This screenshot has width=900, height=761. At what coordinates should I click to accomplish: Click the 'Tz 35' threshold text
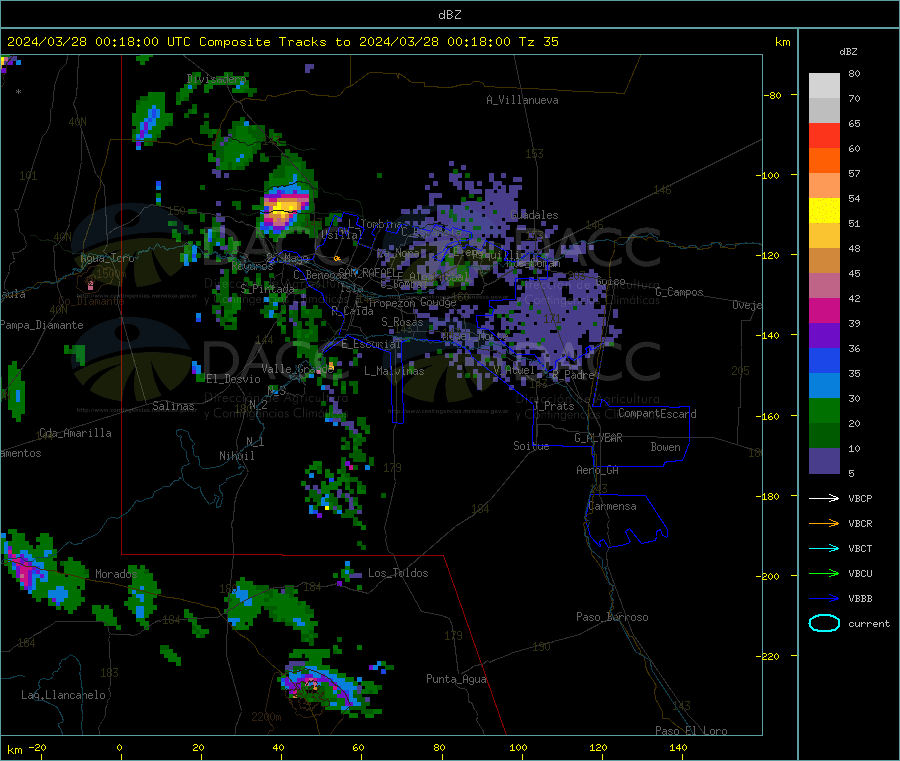[x=538, y=42]
